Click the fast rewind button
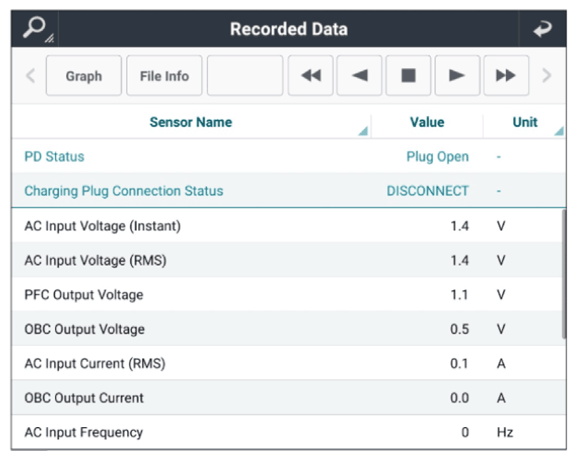577x460 pixels. [x=311, y=75]
